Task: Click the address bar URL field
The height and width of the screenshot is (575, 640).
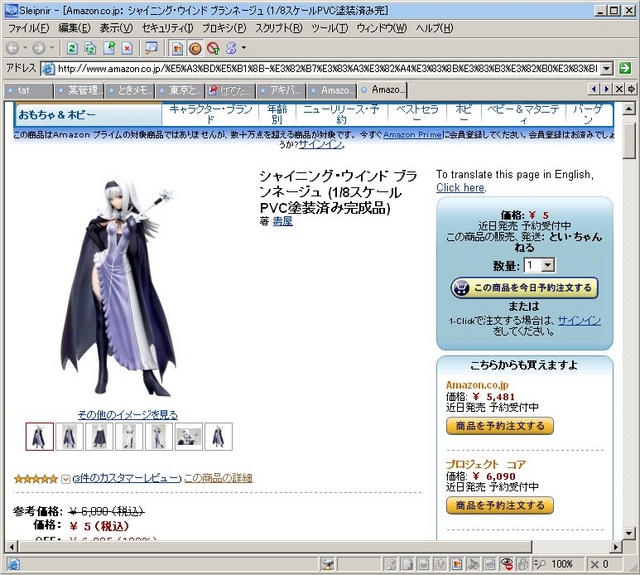Action: pos(328,69)
